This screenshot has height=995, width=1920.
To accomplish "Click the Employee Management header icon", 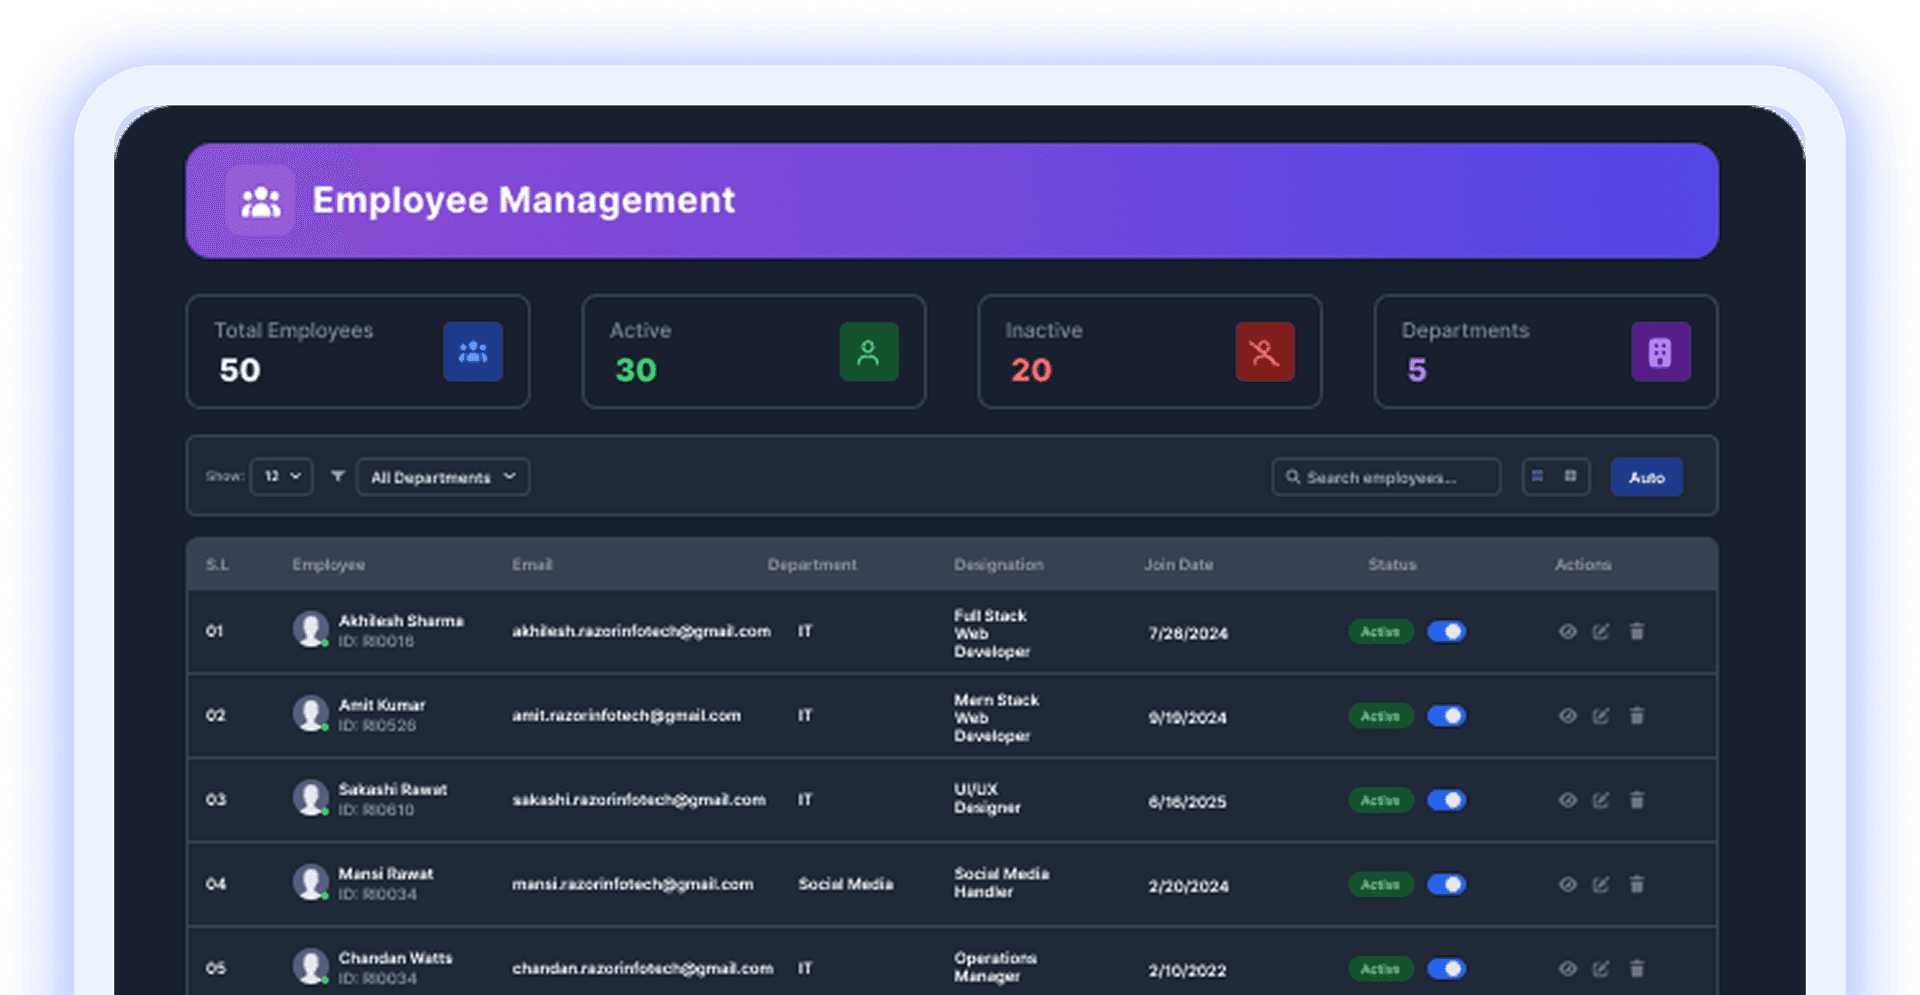I will tap(260, 201).
